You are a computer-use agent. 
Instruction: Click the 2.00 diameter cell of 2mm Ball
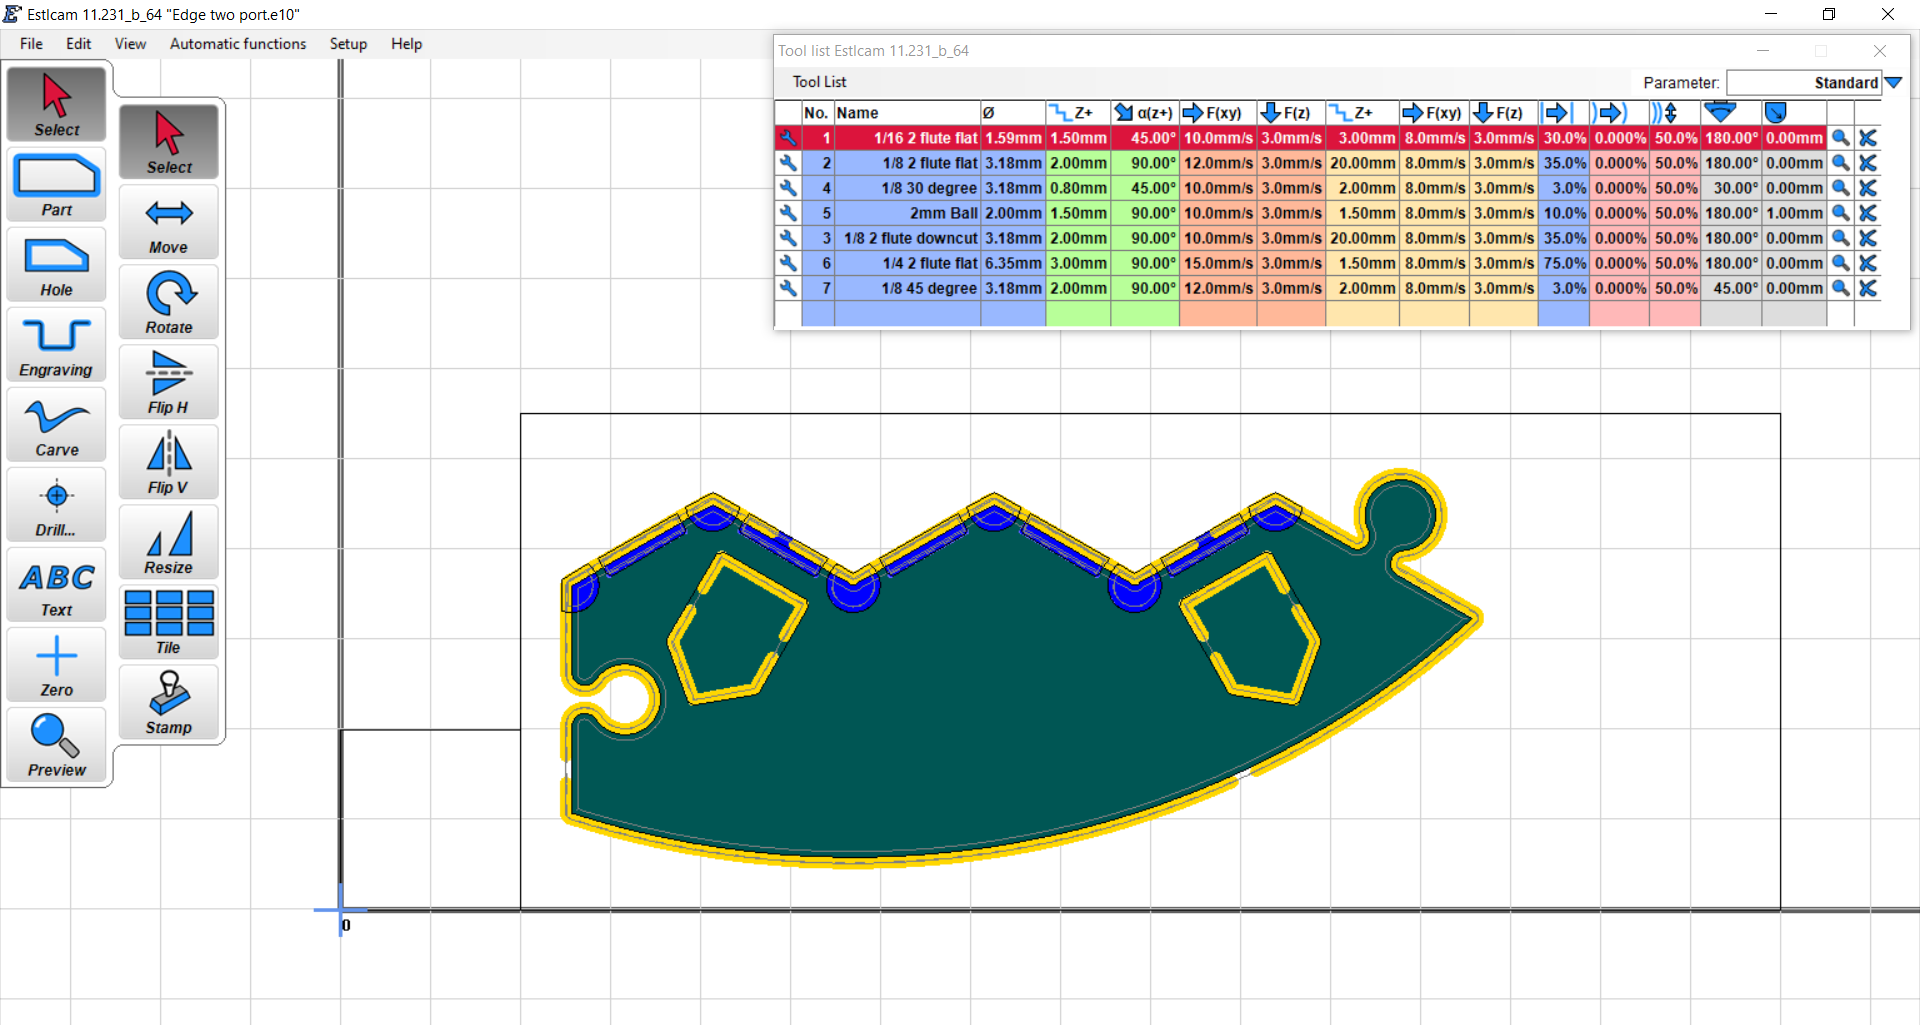(x=1013, y=213)
